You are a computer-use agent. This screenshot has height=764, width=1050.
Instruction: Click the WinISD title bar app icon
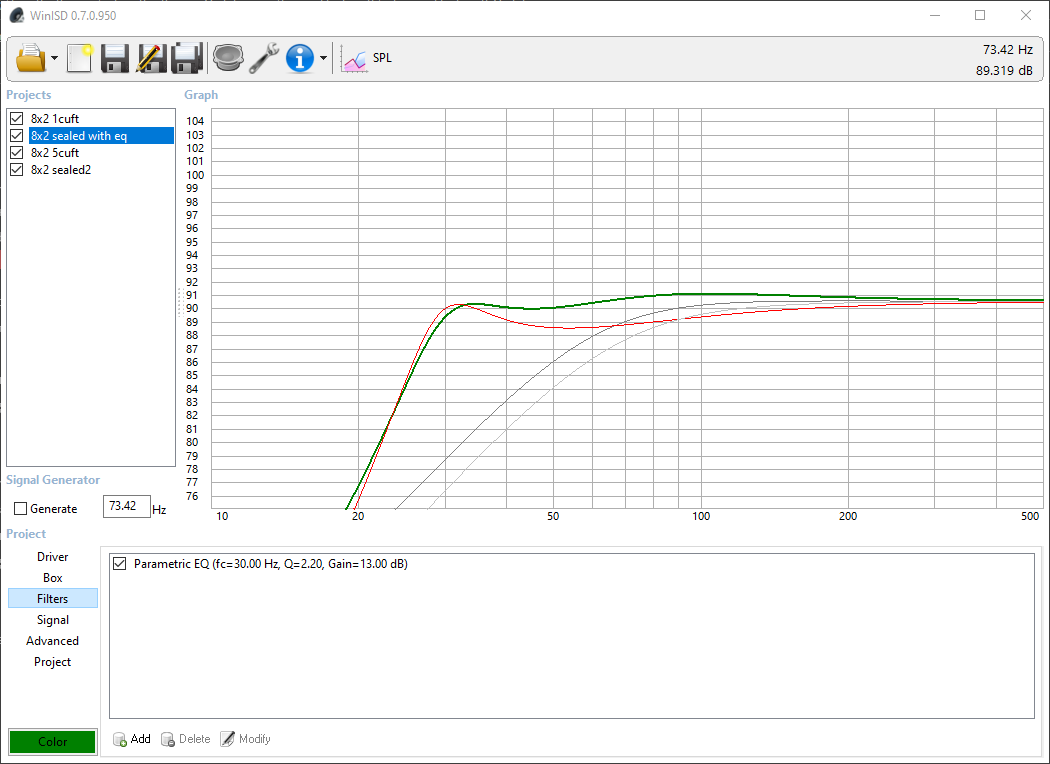click(17, 15)
